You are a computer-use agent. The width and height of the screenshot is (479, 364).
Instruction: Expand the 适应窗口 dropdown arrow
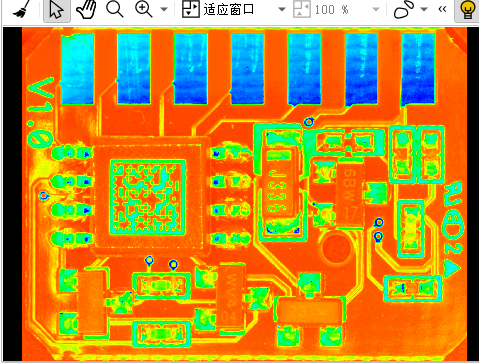[x=282, y=9]
